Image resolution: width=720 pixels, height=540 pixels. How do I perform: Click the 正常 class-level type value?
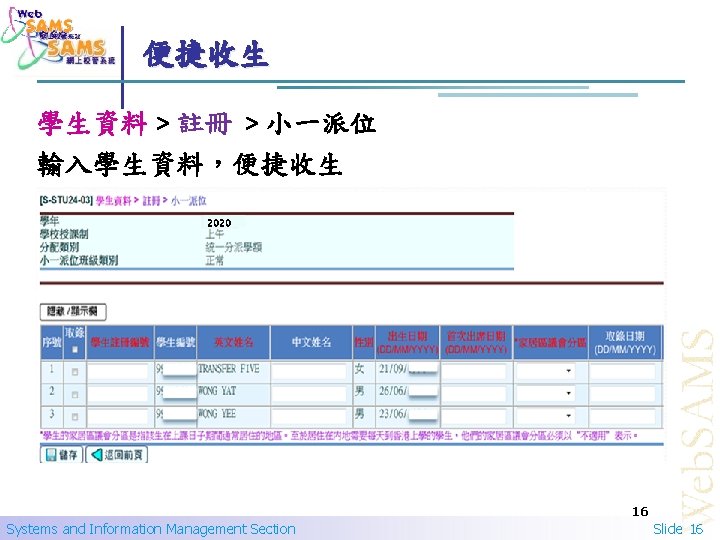(214, 261)
